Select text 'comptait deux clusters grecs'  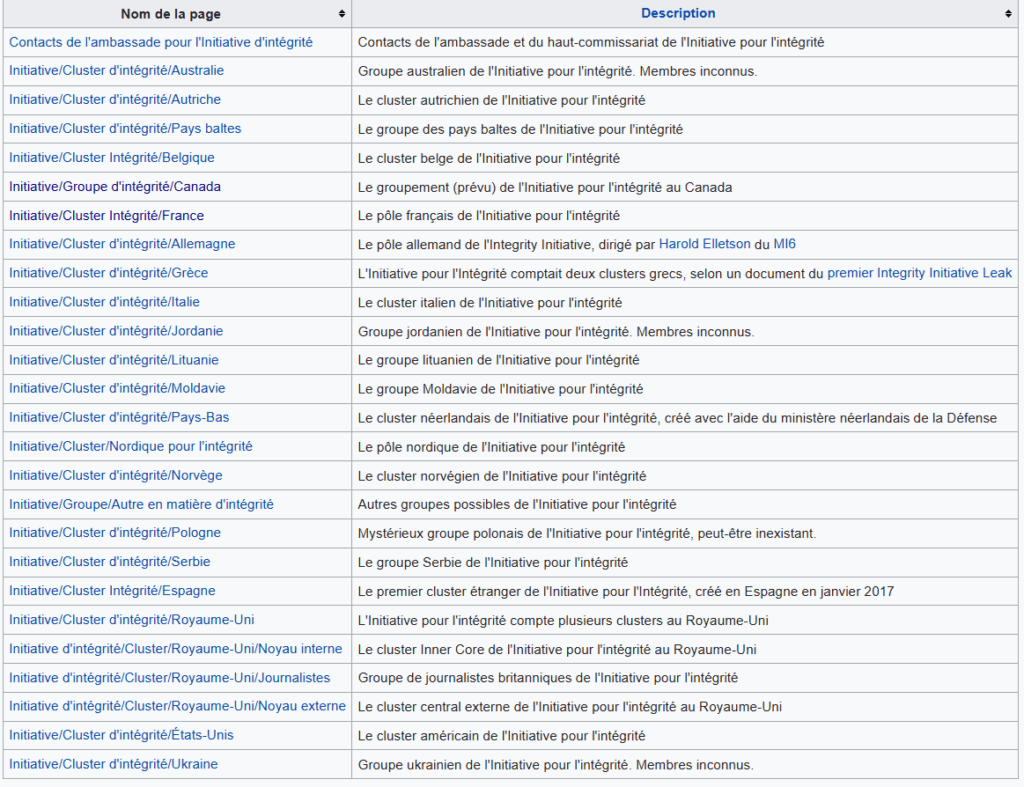tap(596, 273)
